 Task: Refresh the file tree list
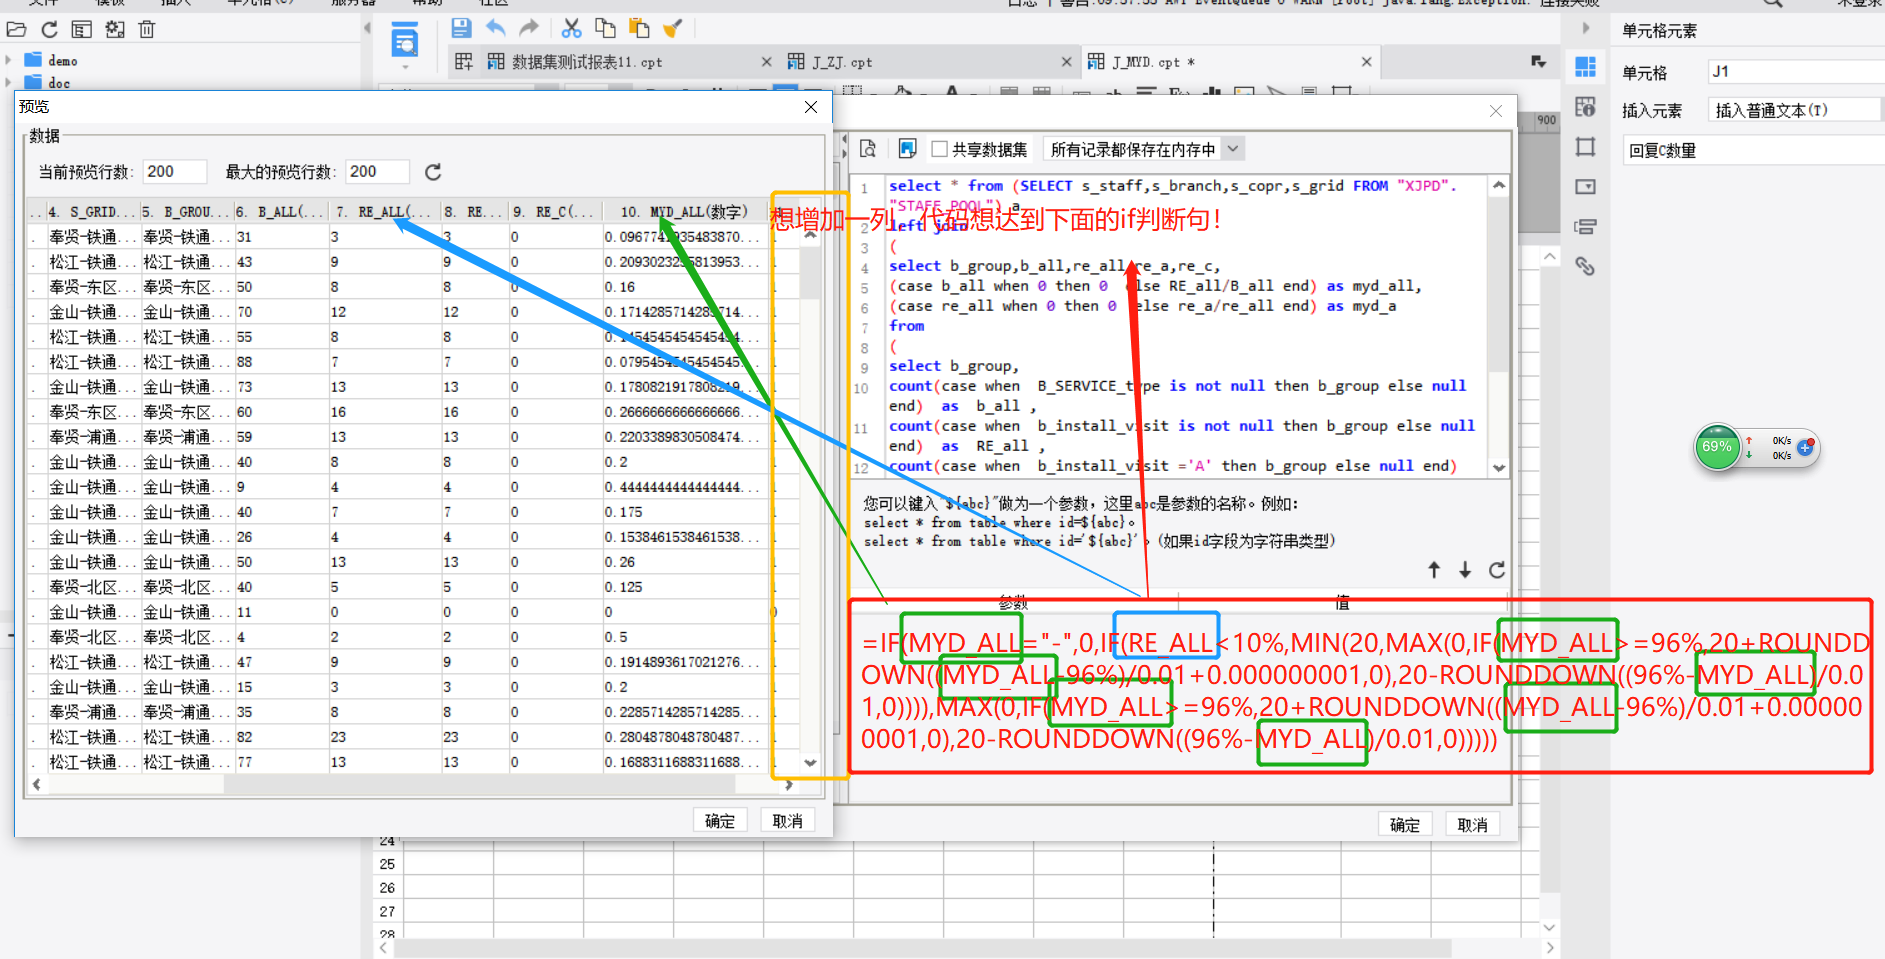click(x=49, y=29)
